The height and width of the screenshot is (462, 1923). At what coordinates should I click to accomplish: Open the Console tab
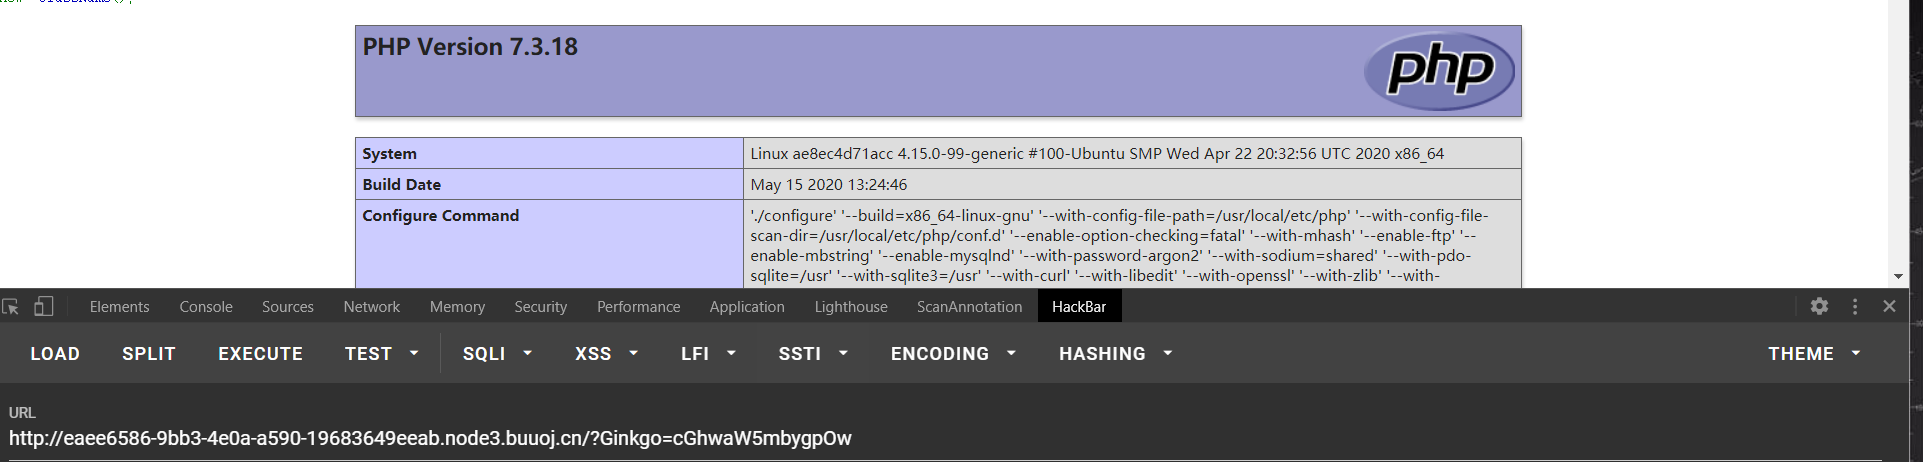[x=206, y=307]
